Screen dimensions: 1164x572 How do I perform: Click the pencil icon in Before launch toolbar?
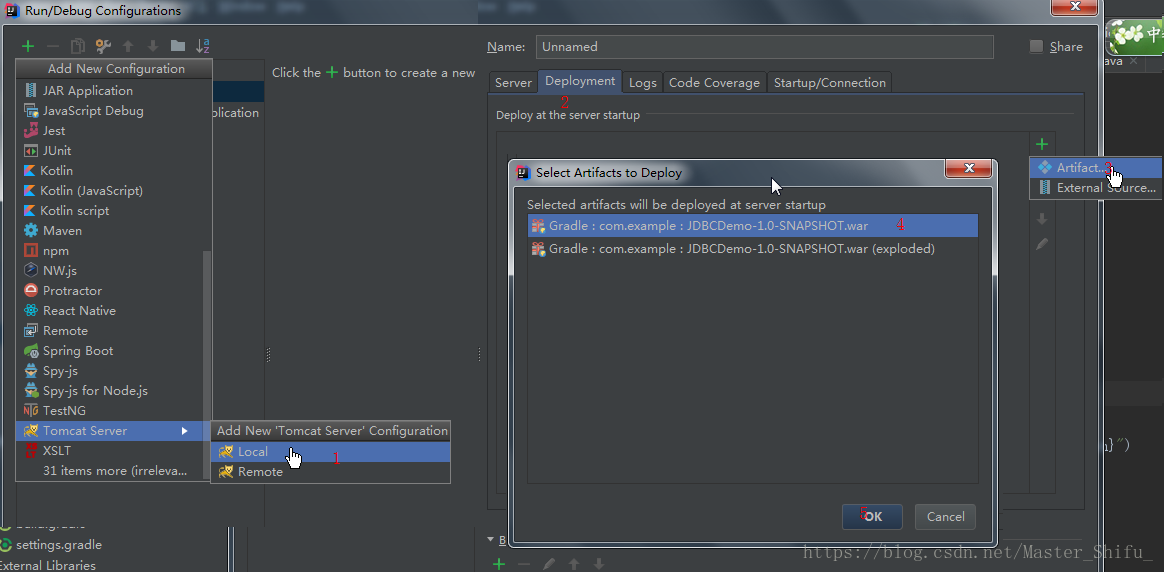coord(549,564)
